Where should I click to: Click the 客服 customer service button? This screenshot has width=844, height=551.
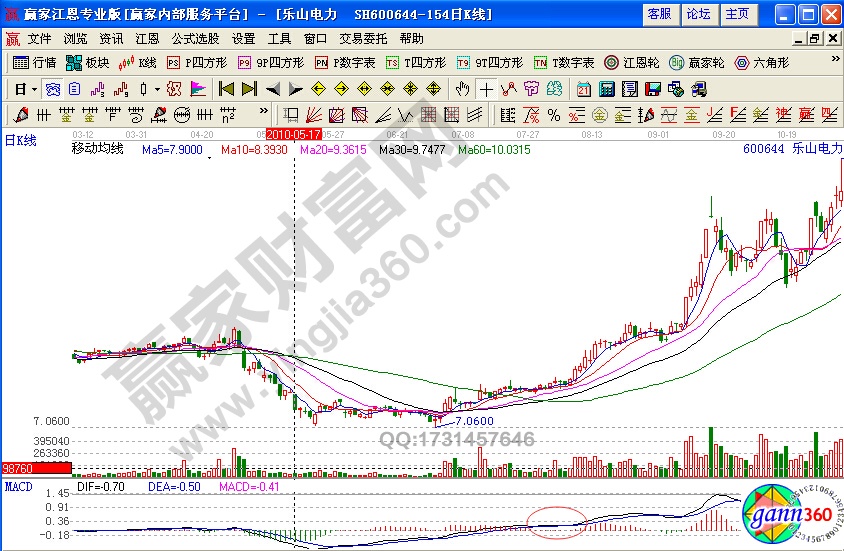659,14
